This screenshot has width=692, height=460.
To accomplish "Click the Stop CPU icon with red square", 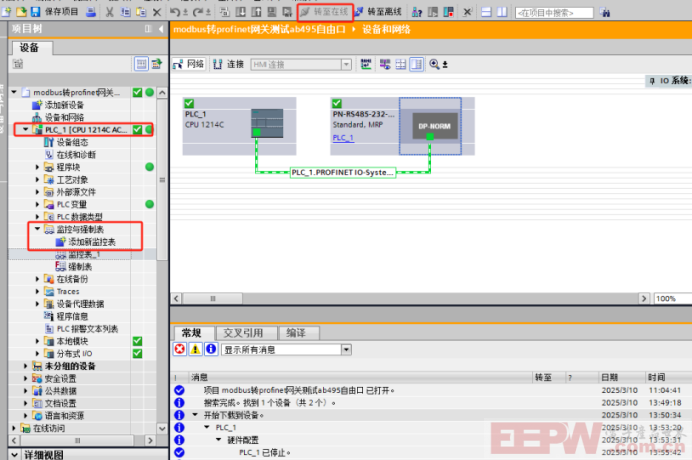I will tap(448, 12).
